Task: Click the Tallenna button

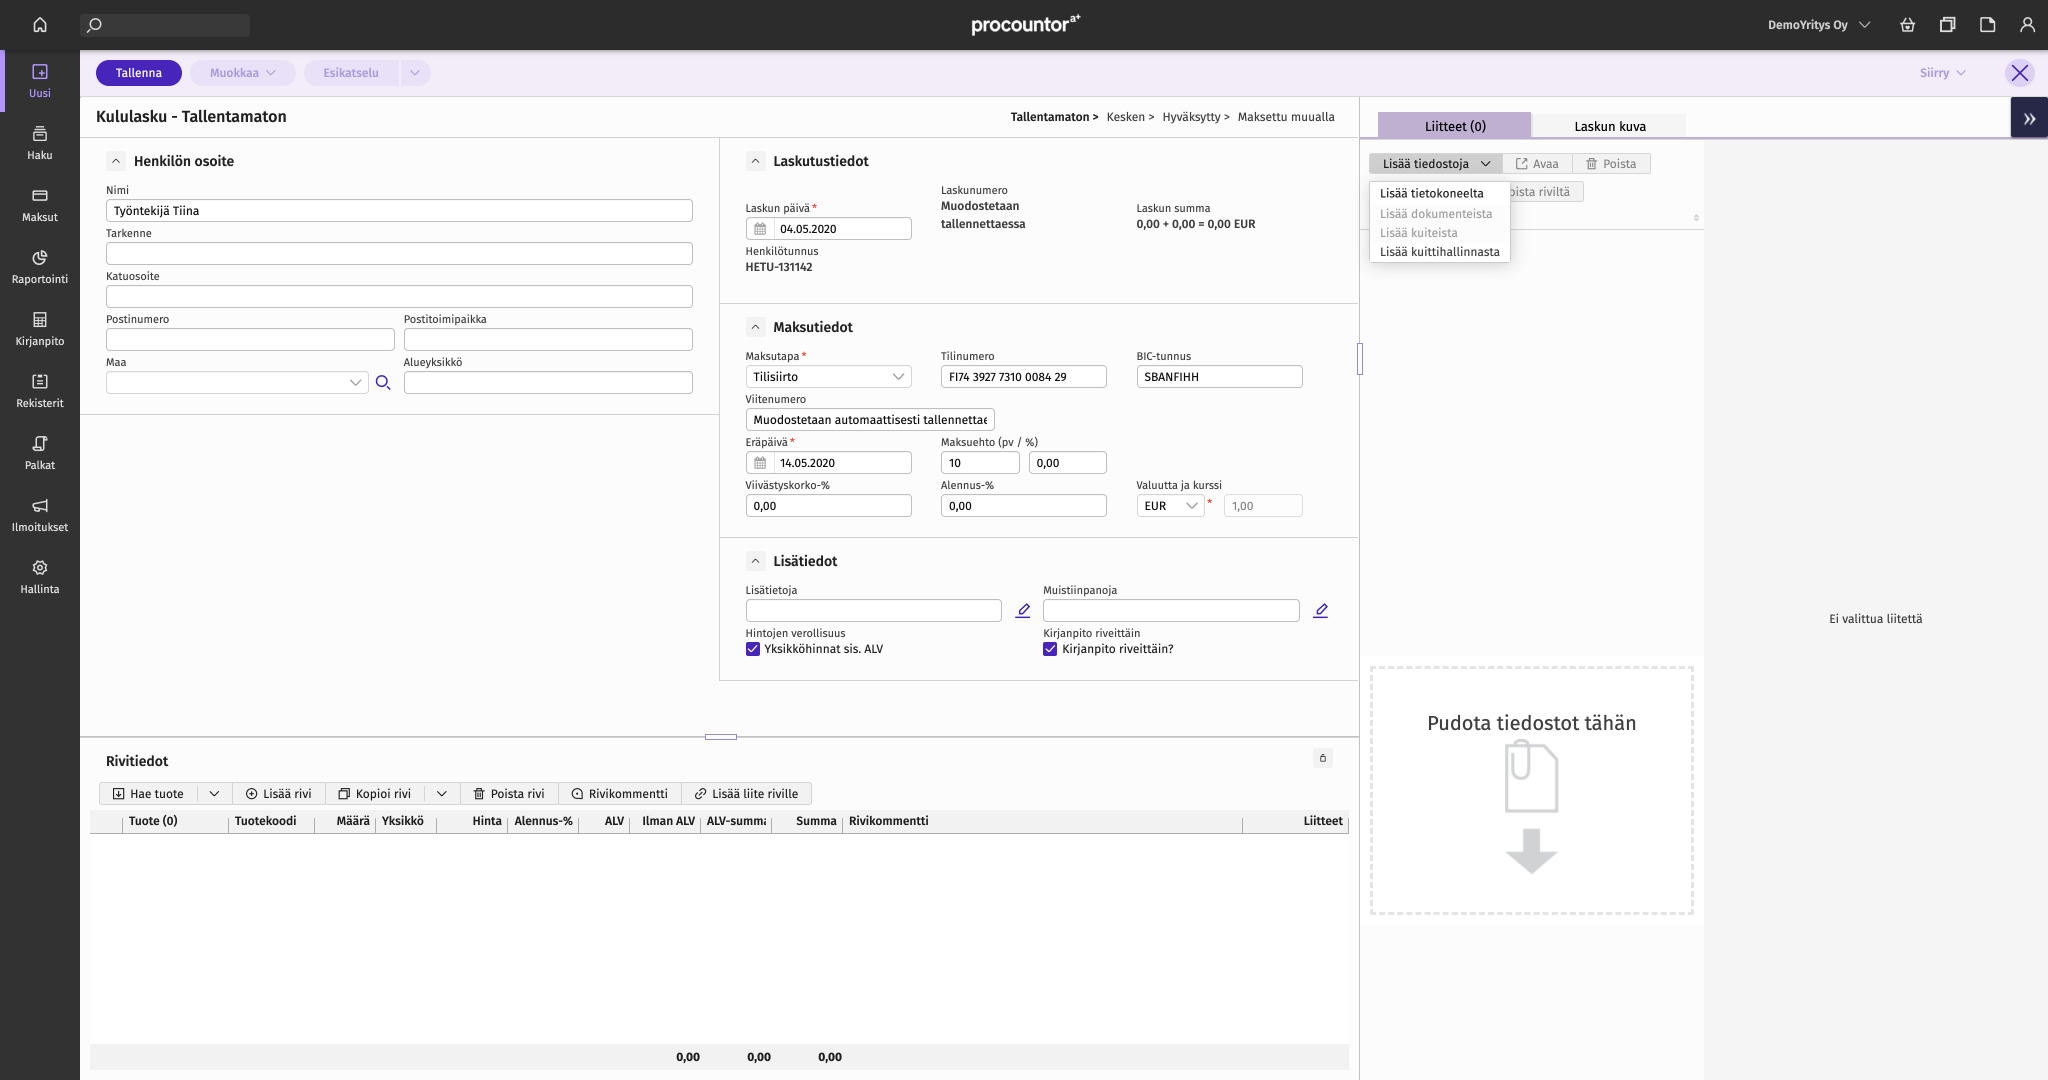Action: (138, 73)
